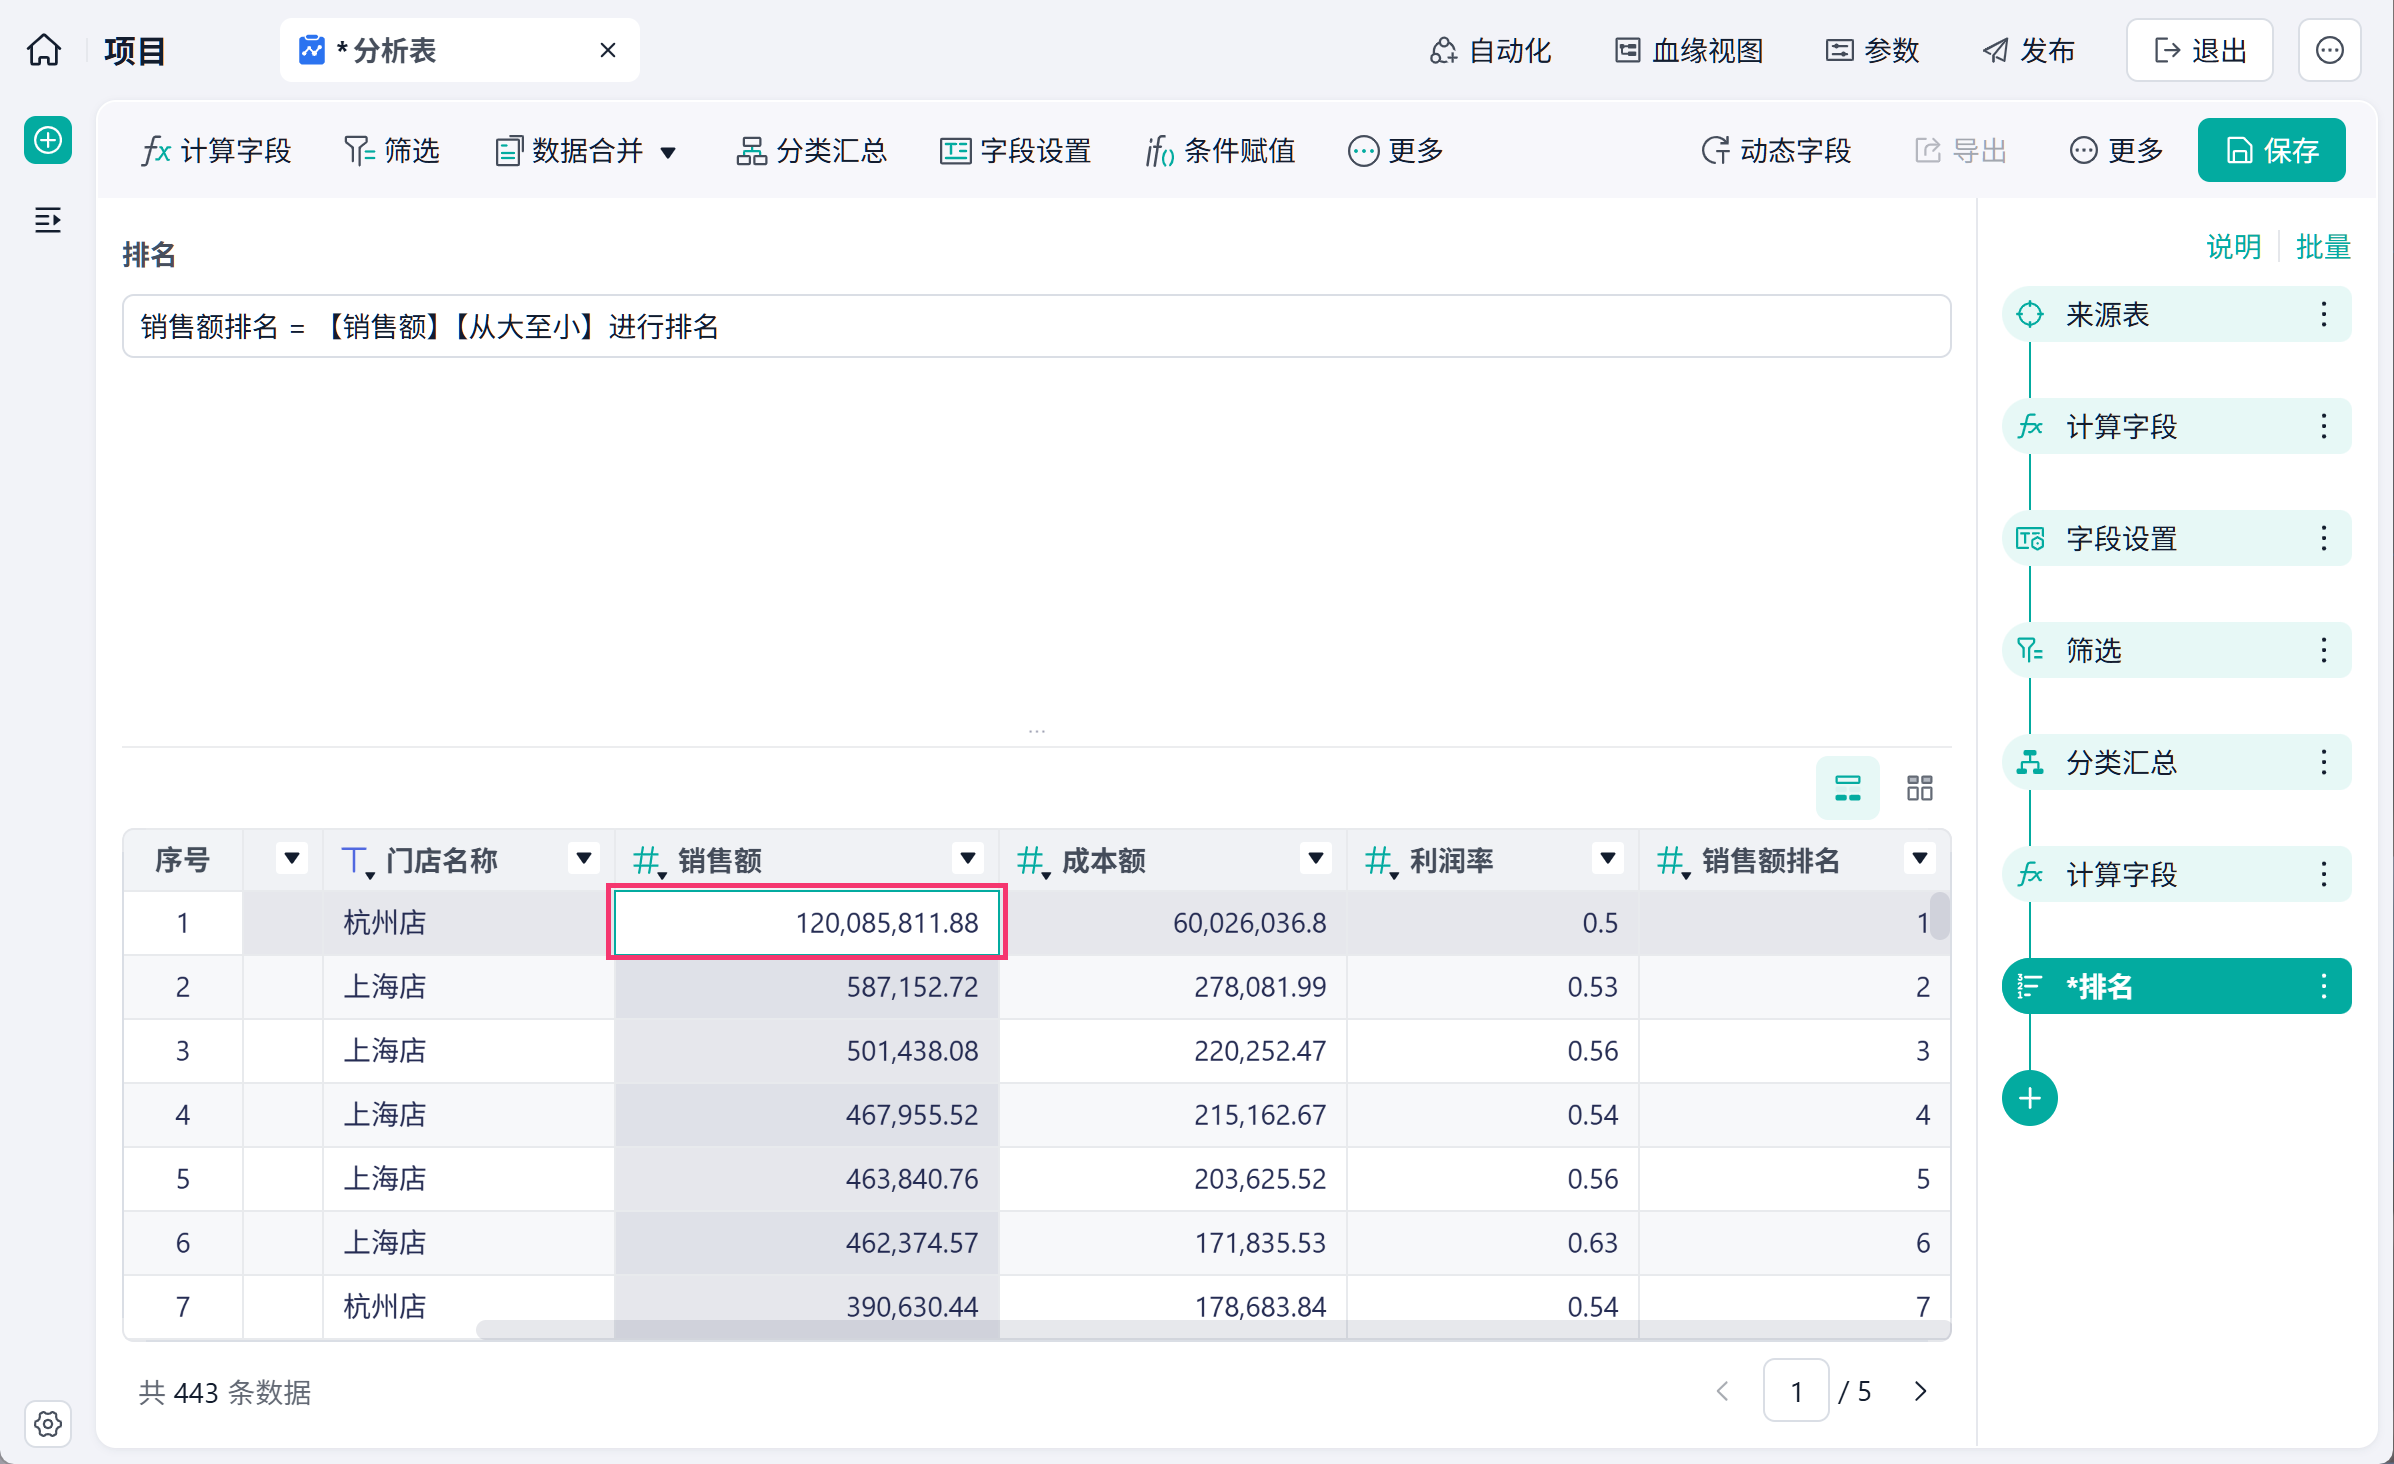Open the 来源表 step's three-dot menu
This screenshot has height=1464, width=2394.
pos(2323,314)
